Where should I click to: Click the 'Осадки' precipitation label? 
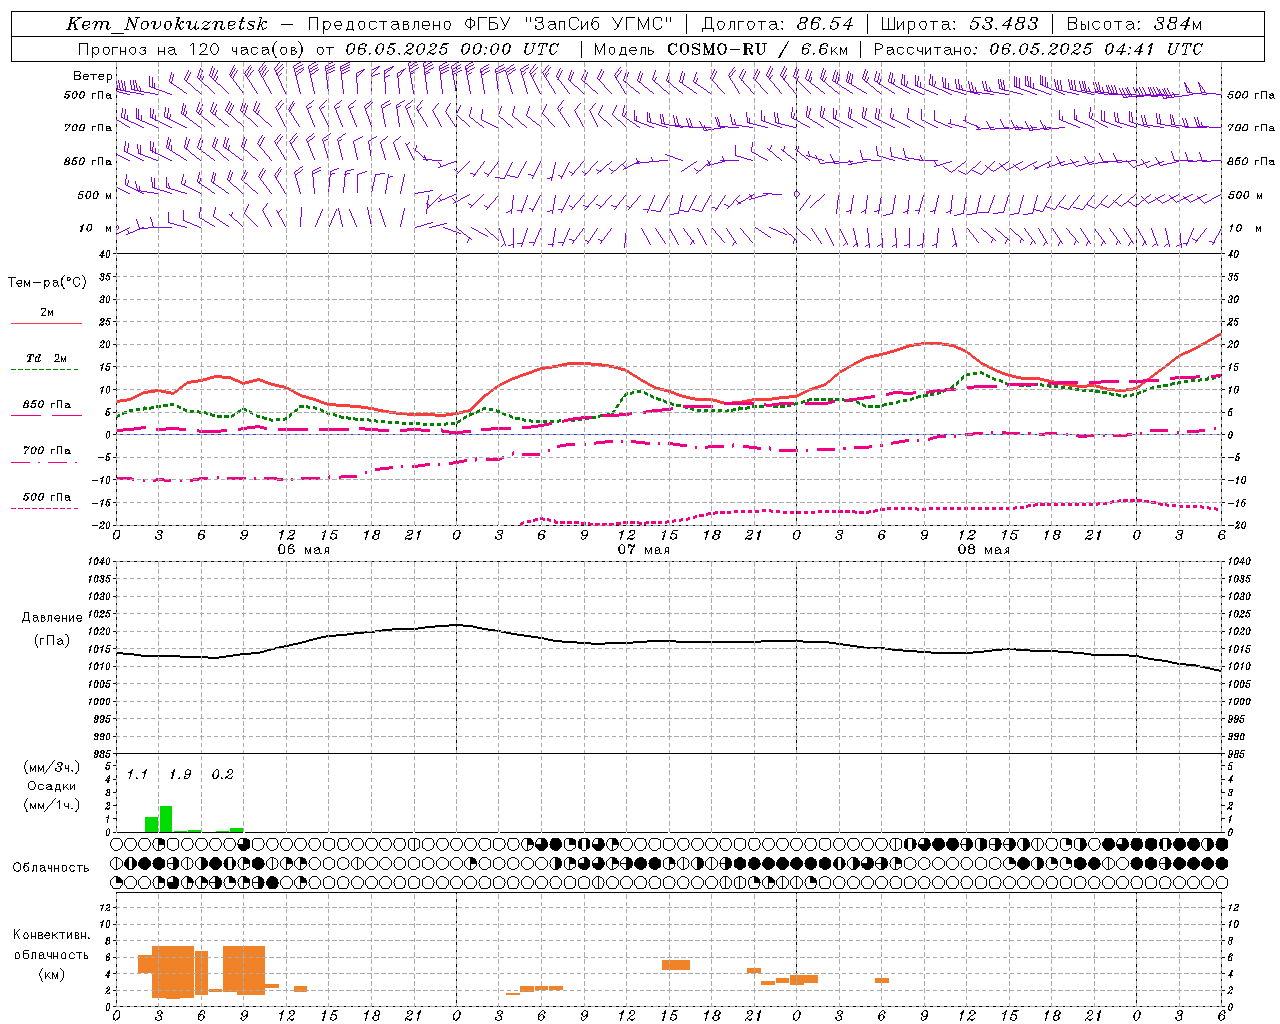pyautogui.click(x=52, y=786)
